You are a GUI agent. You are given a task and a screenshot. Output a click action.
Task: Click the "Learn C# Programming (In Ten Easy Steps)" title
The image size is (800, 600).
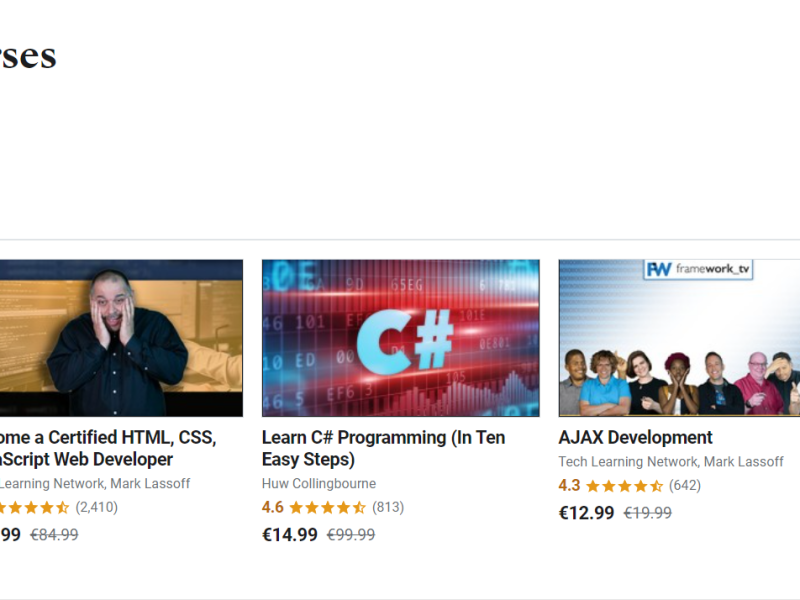point(383,448)
